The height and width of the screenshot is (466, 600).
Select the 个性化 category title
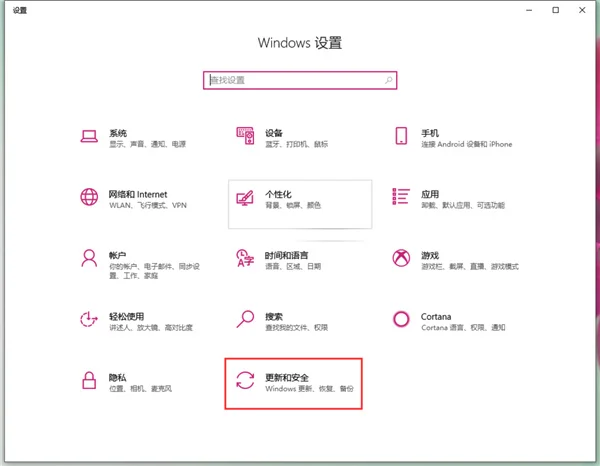point(278,194)
